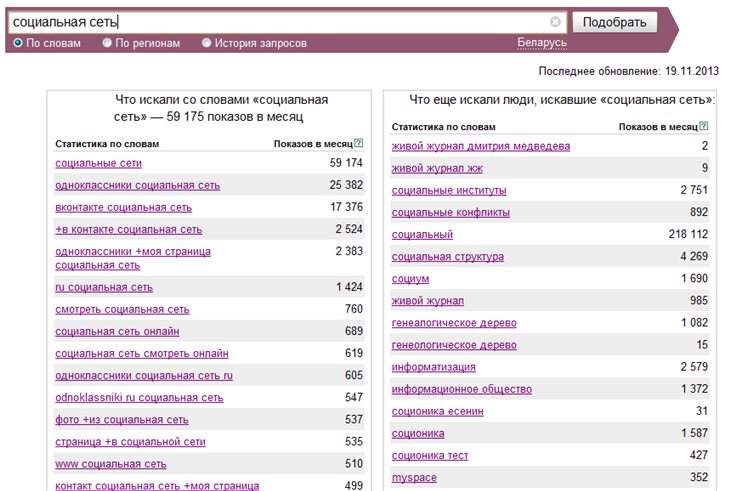The width and height of the screenshot is (734, 491).
Task: Open 'смотреть социальная сеть' link
Action: click(122, 309)
